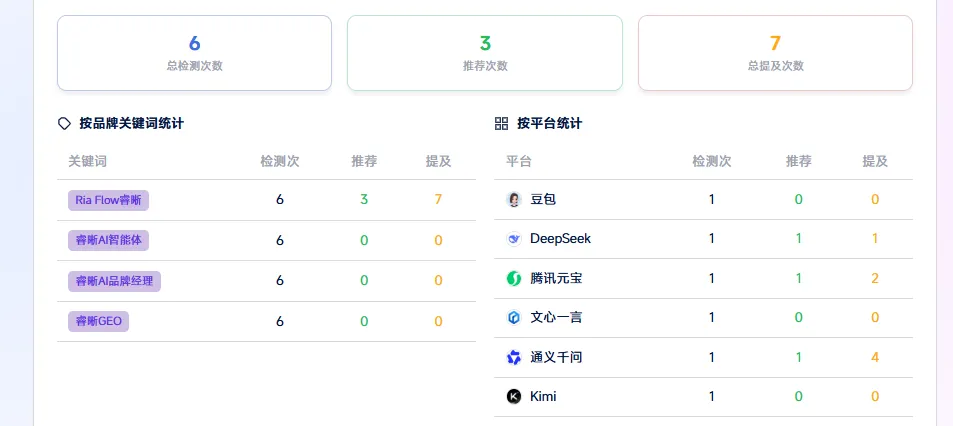Click the 腾讯元宝 platform name
Image resolution: width=953 pixels, height=426 pixels.
coord(556,278)
